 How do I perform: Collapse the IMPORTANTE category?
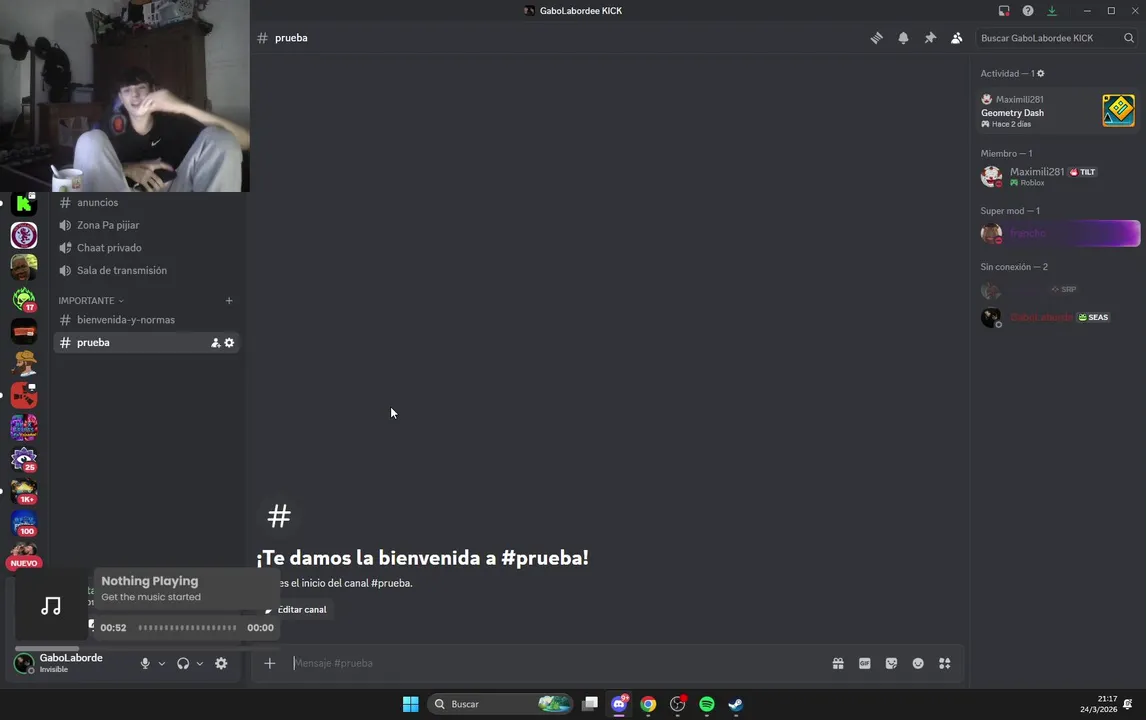coord(91,300)
